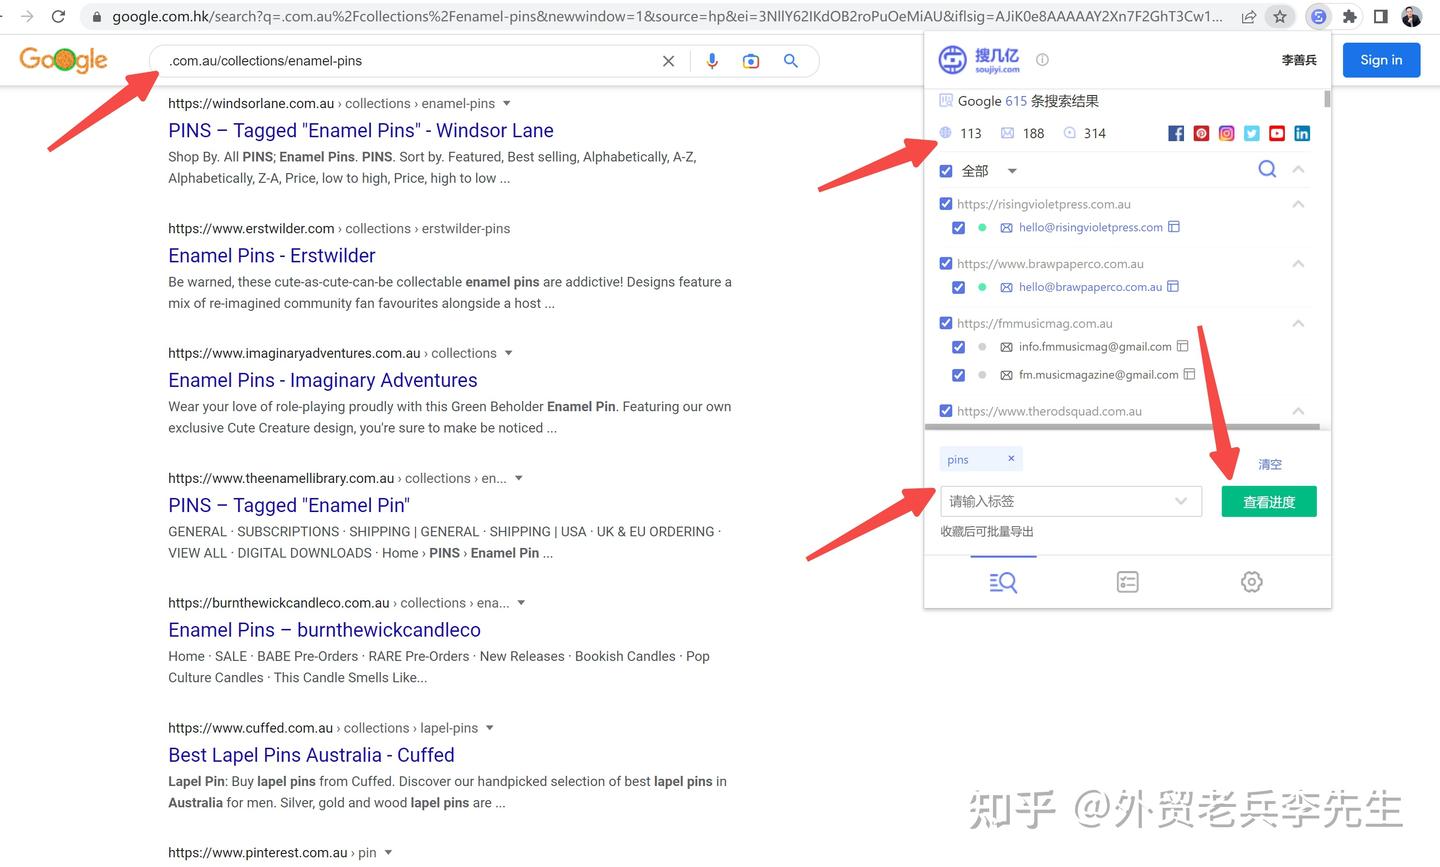The height and width of the screenshot is (867, 1440).
Task: Open the email icon showing 188 count
Action: (x=1007, y=132)
